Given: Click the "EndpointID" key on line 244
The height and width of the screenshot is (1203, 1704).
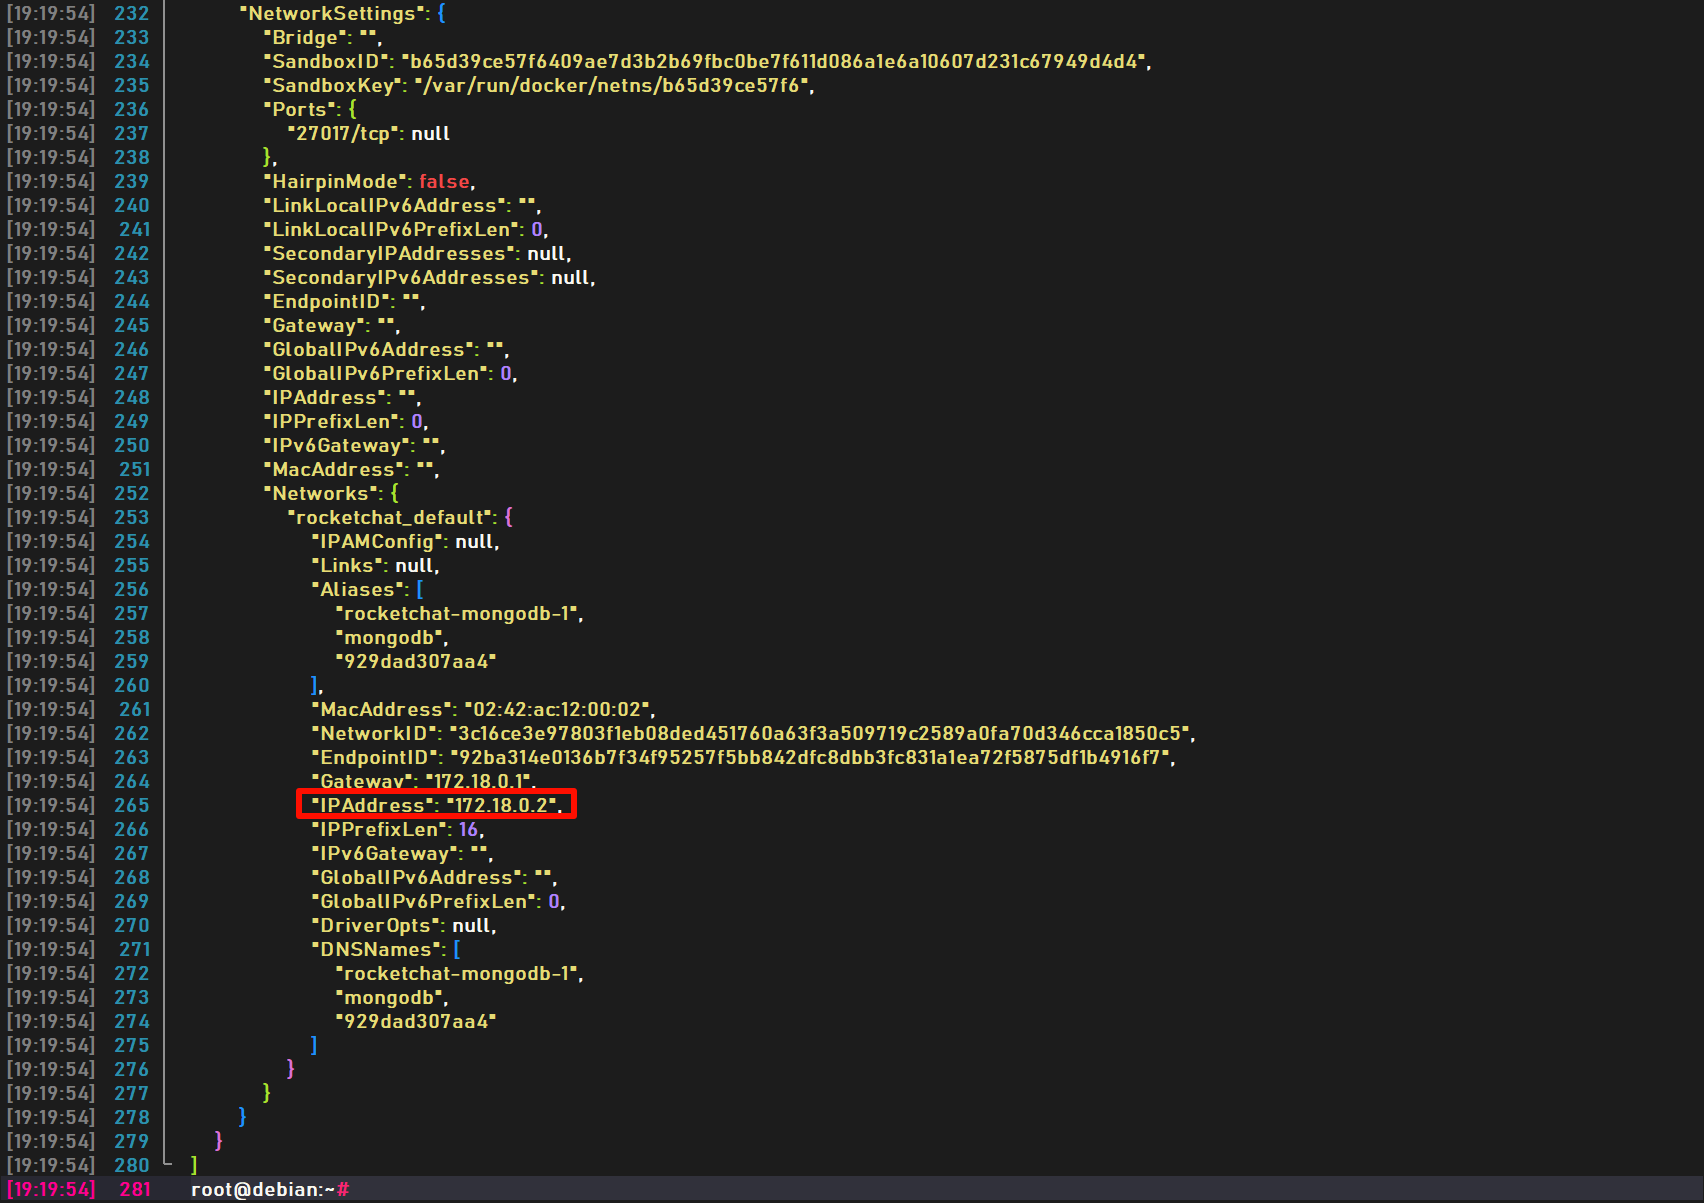Looking at the screenshot, I should click(x=327, y=302).
